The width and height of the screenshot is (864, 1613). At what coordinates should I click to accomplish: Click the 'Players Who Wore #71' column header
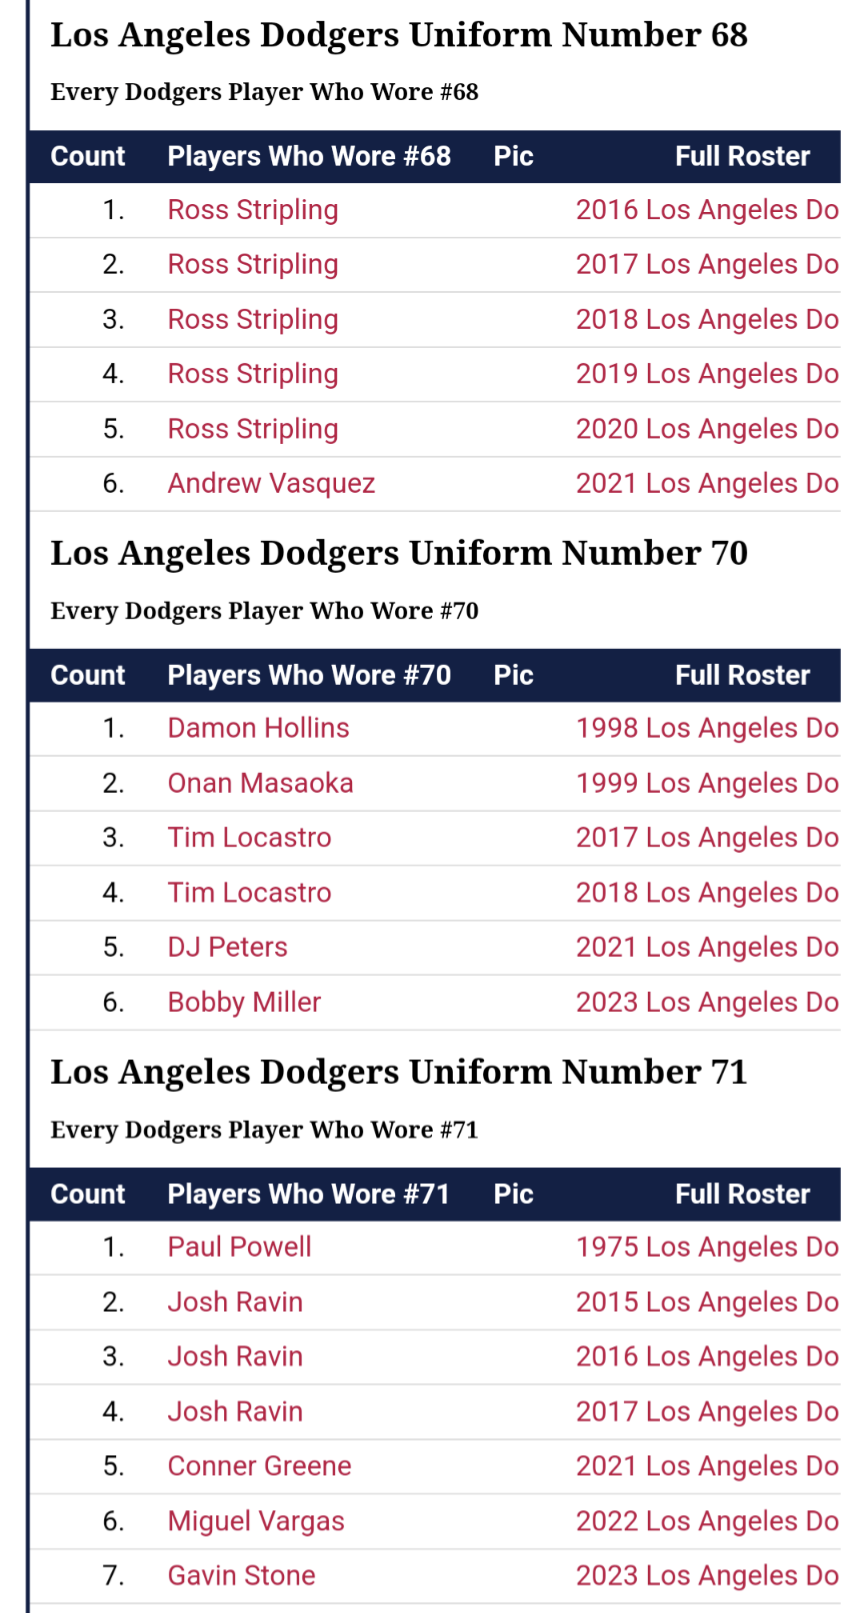coord(308,1194)
